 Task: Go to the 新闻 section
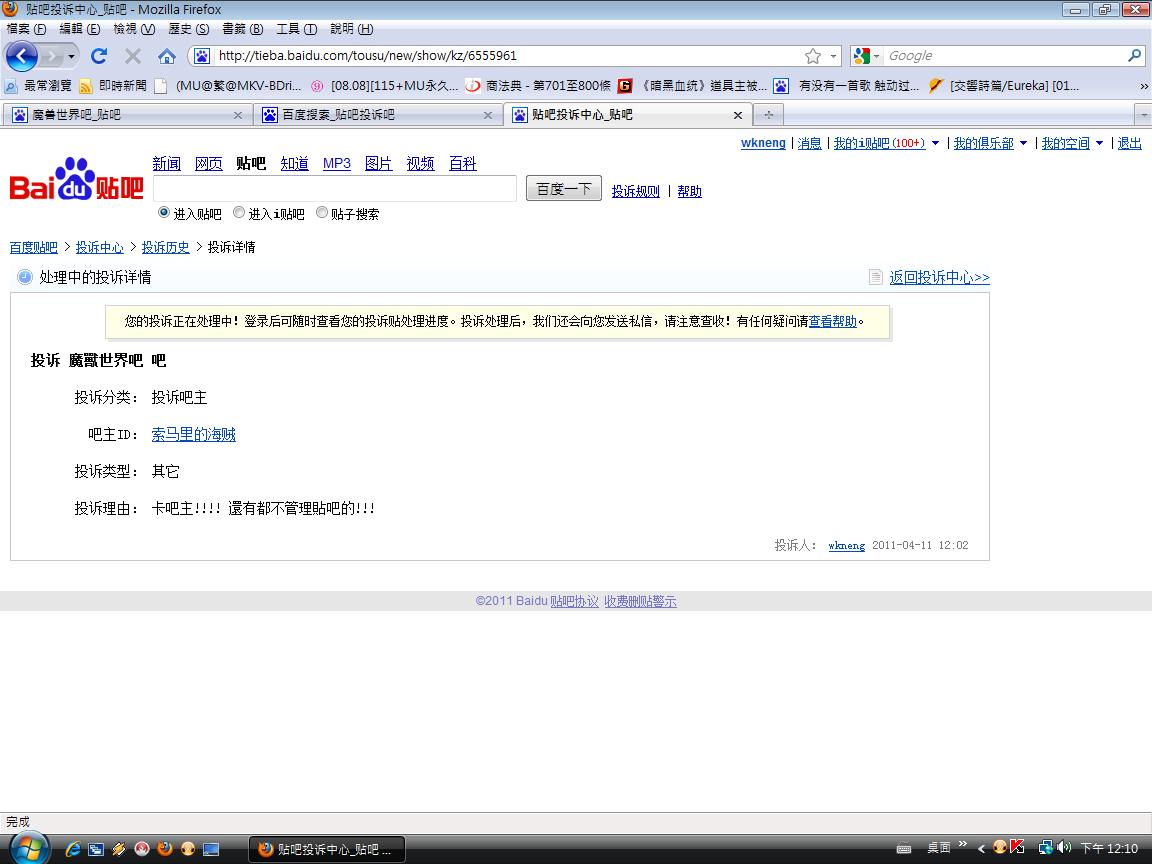[x=167, y=163]
